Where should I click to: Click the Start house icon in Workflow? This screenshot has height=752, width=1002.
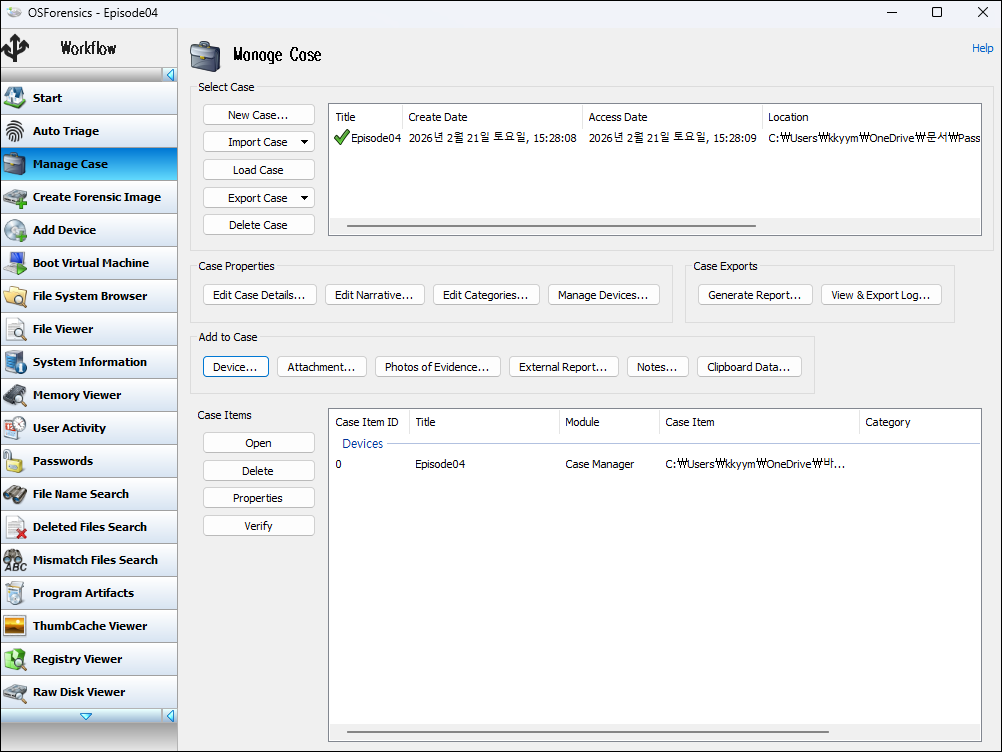(x=15, y=98)
